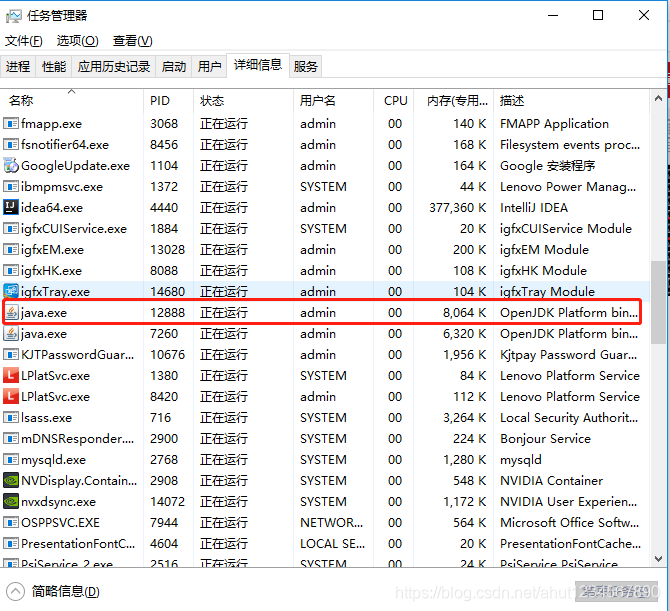
Task: Collapse to 简略信息(D) view
Action: coord(53,591)
